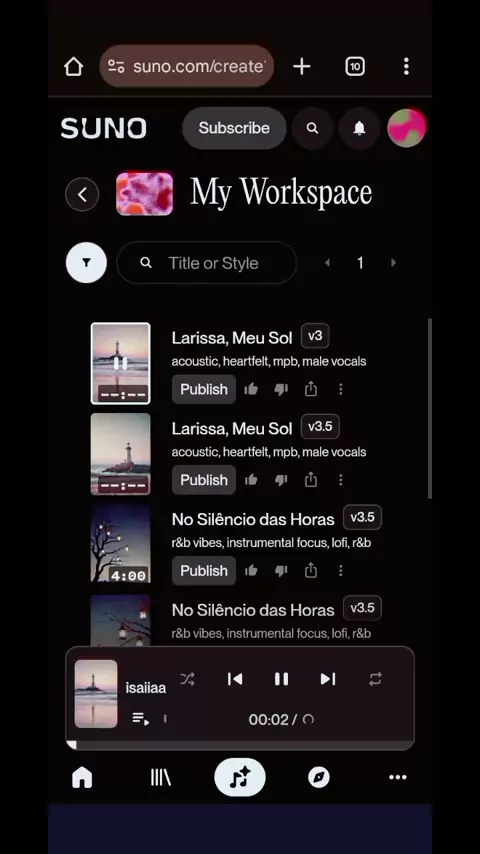Open more options for Larissa, Meu Sol v3
Viewport: 480px width, 854px height.
(341, 389)
